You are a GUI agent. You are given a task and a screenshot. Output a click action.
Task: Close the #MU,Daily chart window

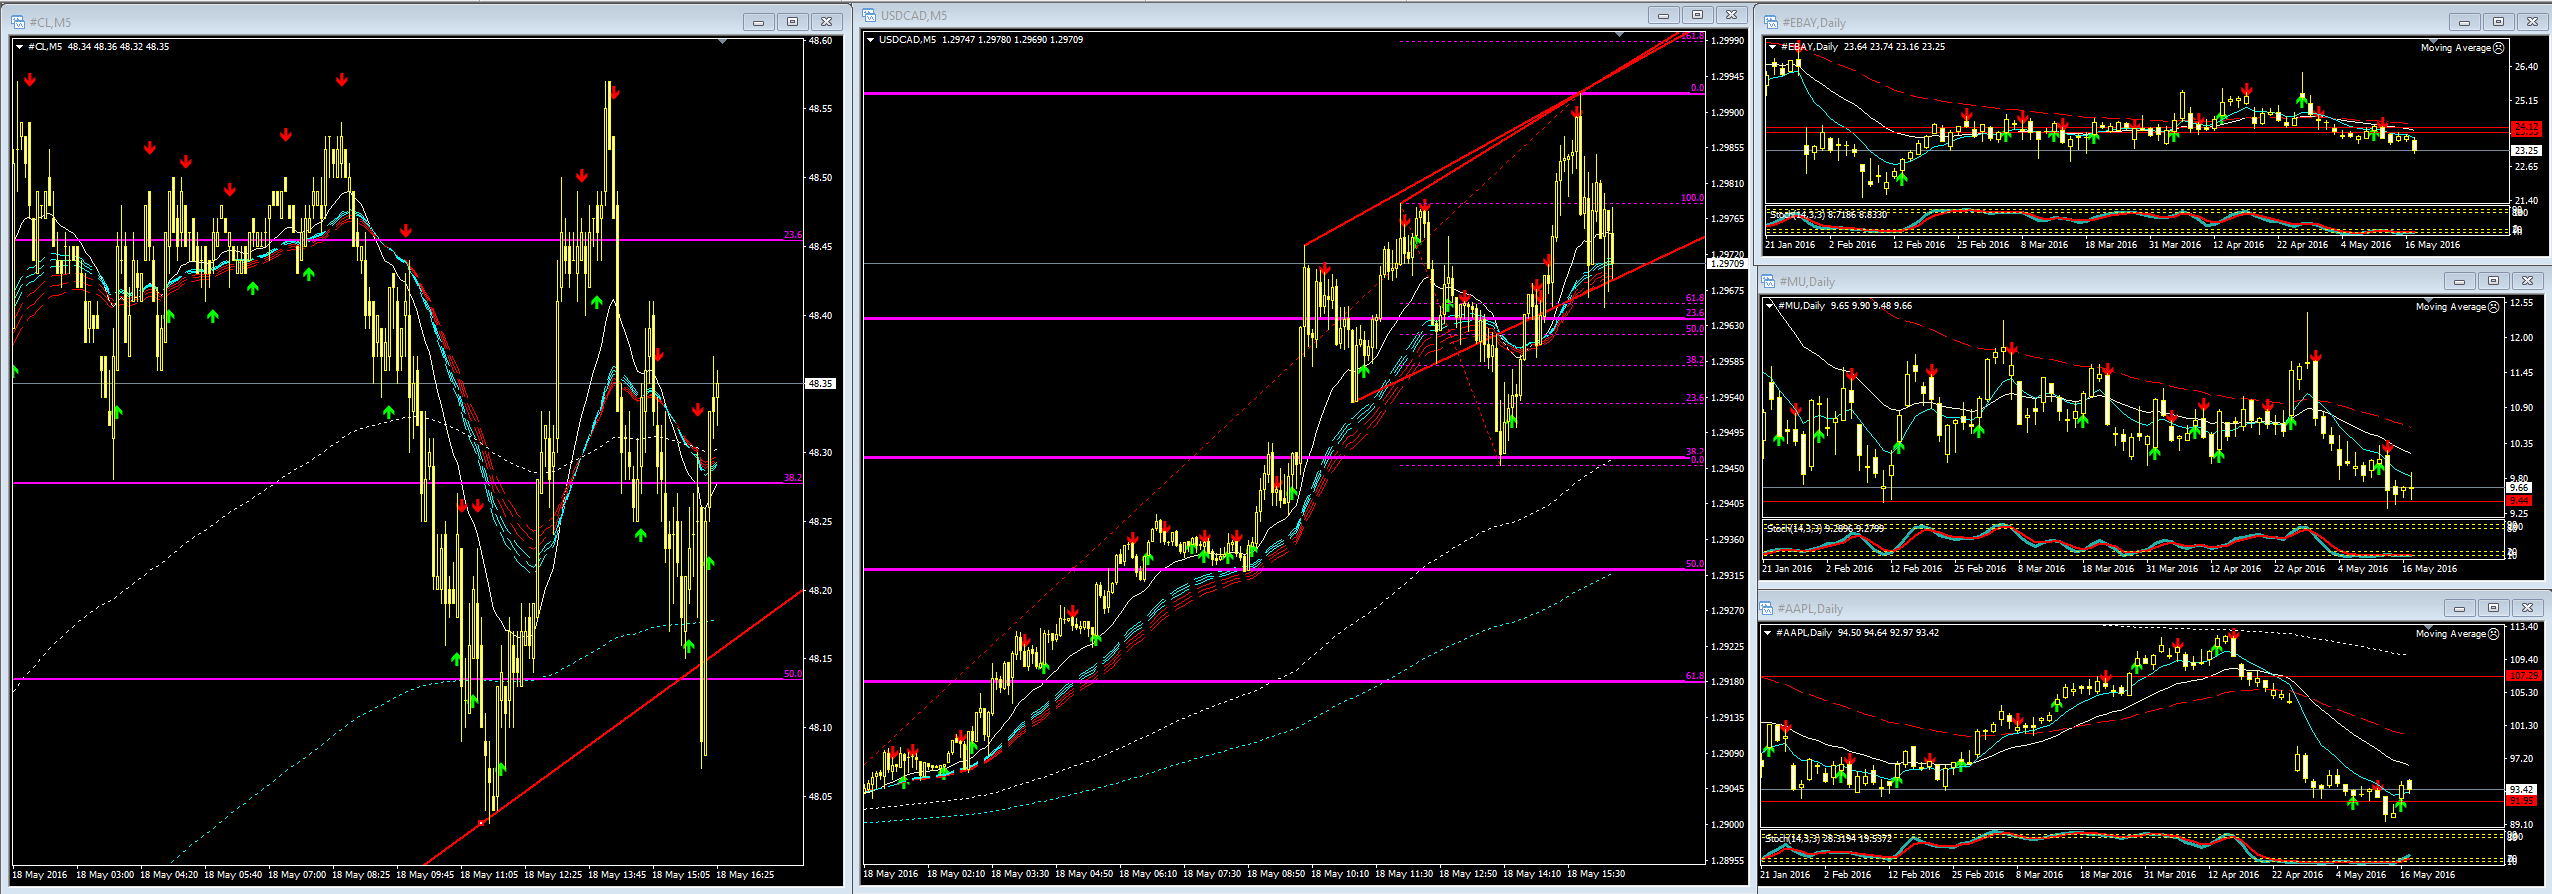click(x=2528, y=281)
